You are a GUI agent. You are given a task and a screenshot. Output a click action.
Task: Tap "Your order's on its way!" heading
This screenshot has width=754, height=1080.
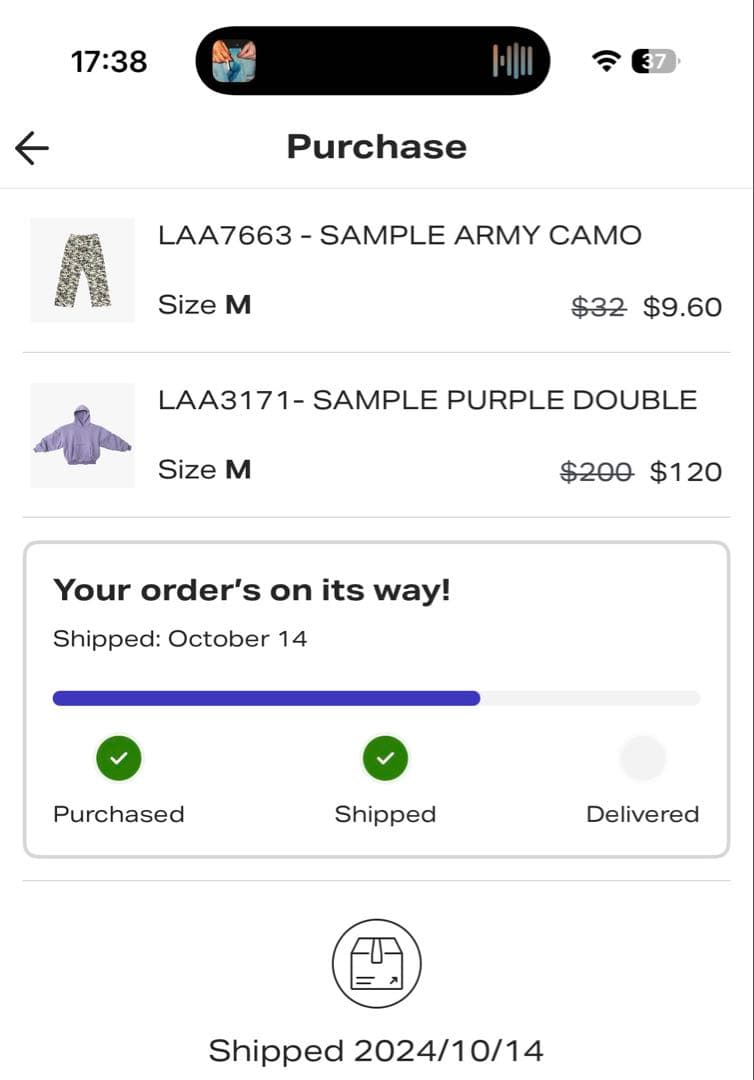point(252,590)
